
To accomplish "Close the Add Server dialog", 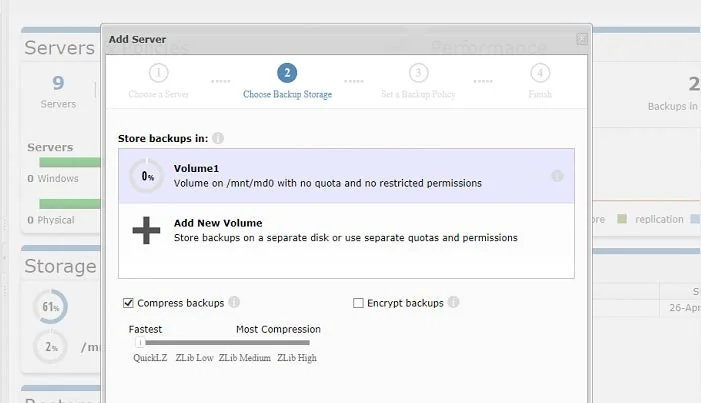I will click(582, 39).
